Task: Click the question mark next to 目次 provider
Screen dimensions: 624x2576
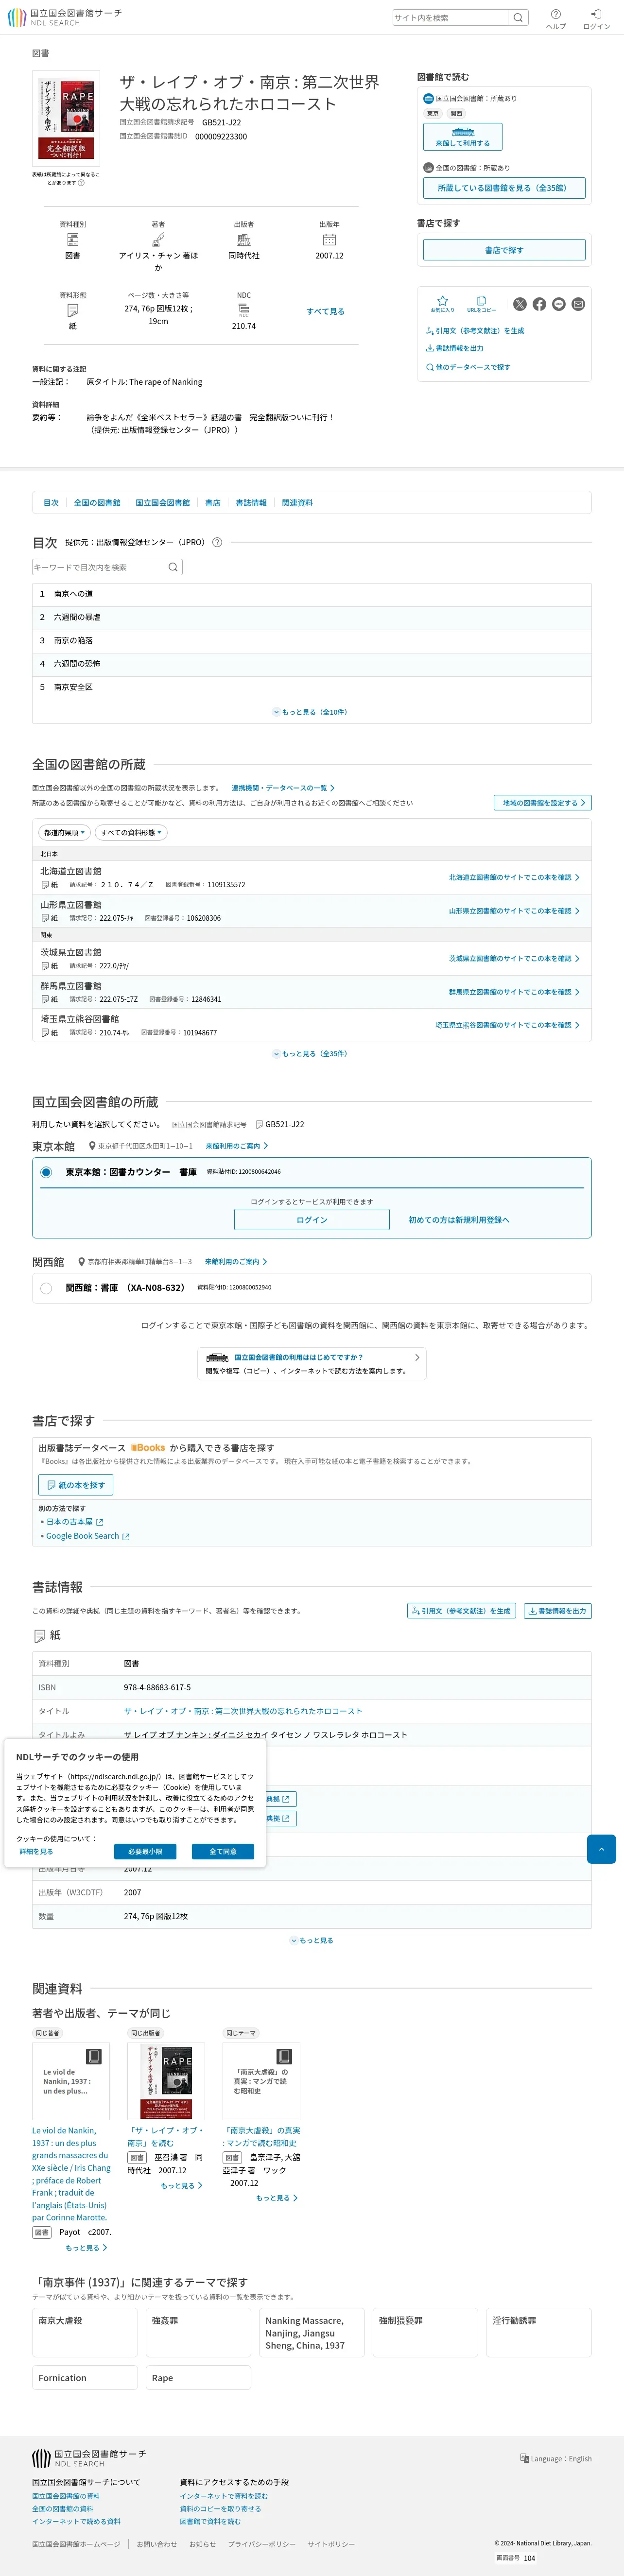Action: (217, 542)
